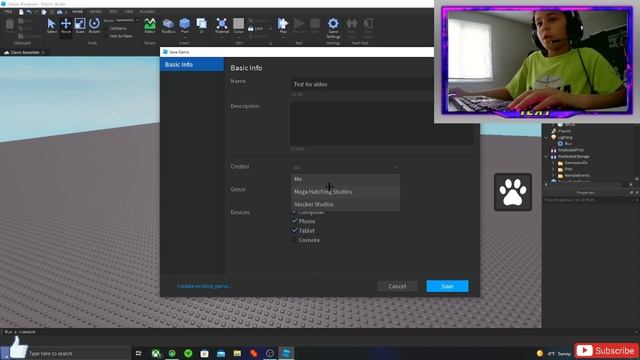Expand the RemoteEvents folder in Explorer

coord(554,176)
